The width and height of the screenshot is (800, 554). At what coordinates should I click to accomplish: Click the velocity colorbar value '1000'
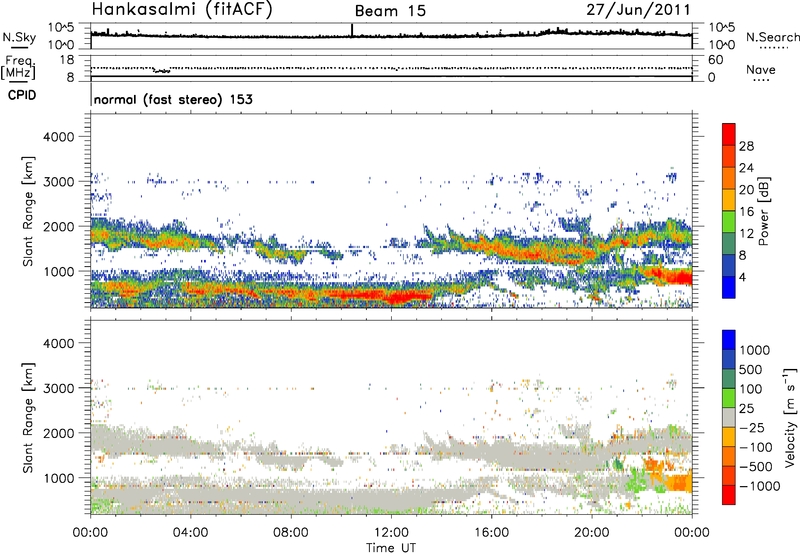coord(754,350)
